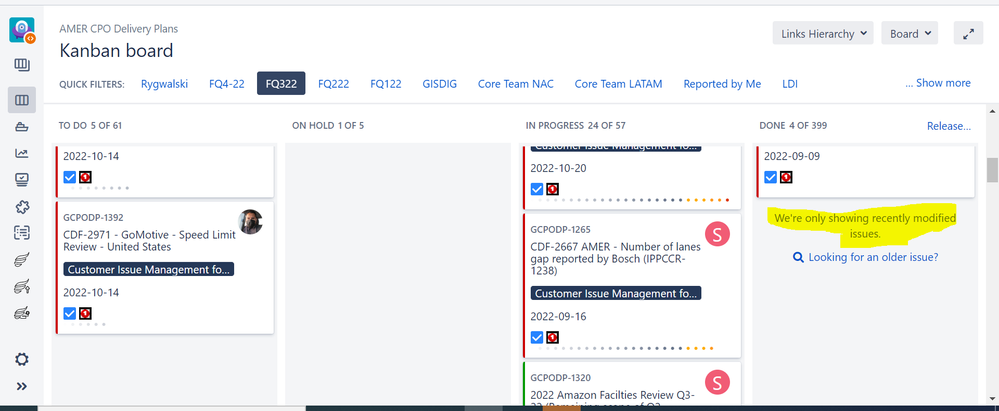Click Number of lanes gap reported by Bosch title
Image resolution: width=999 pixels, height=411 pixels.
[x=615, y=259]
